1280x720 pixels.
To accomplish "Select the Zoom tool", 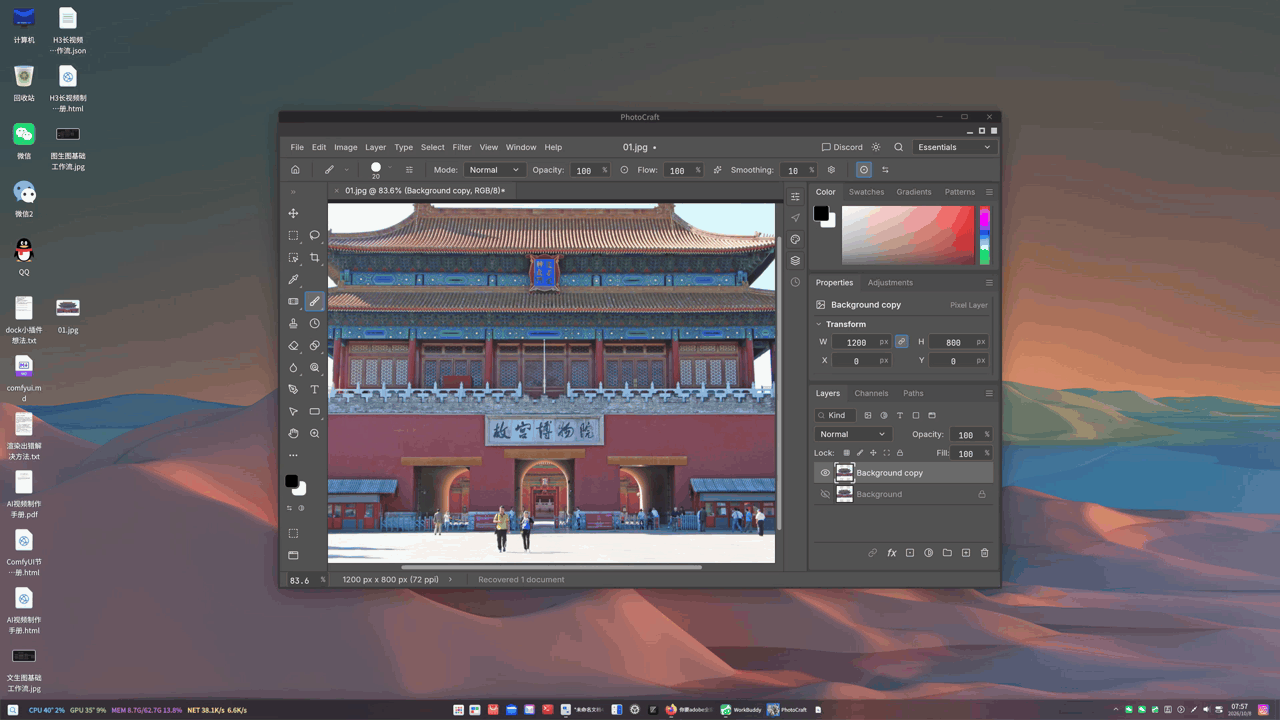I will 314,433.
